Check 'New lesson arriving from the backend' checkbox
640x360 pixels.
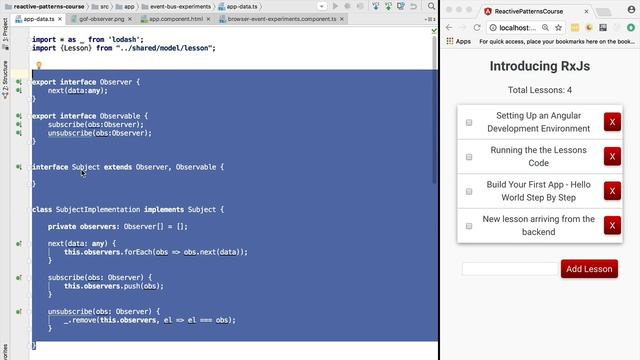pyautogui.click(x=469, y=226)
